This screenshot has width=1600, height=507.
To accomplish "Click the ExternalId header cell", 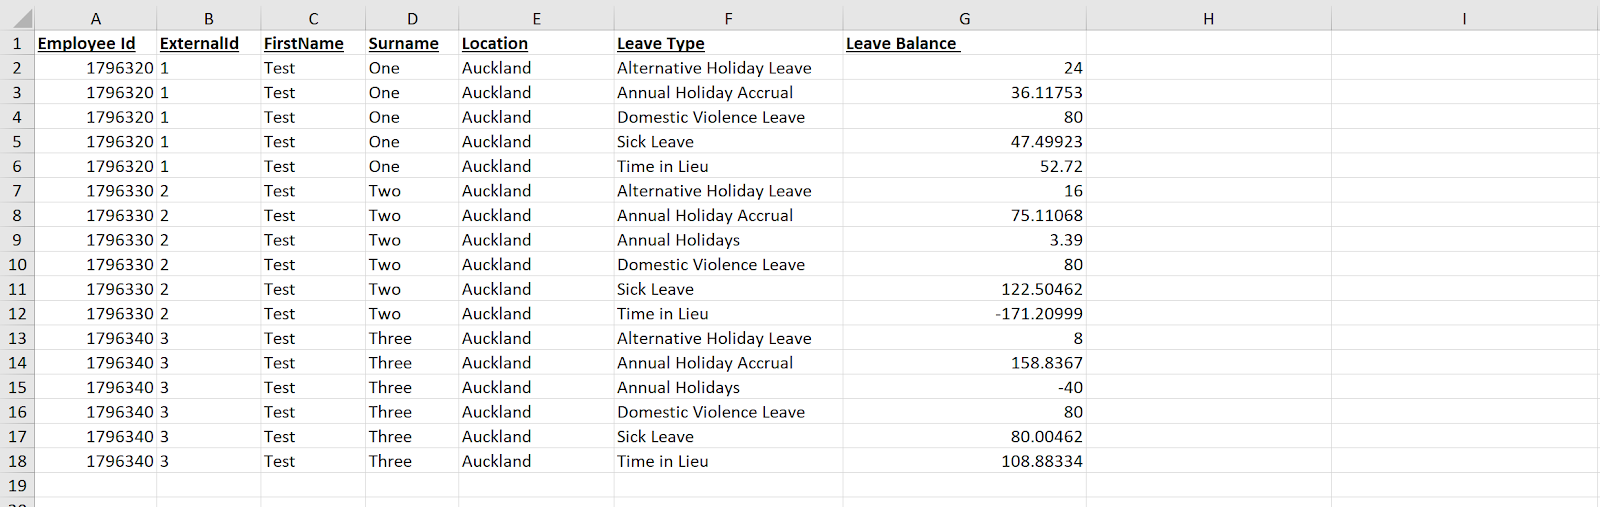I will 209,43.
